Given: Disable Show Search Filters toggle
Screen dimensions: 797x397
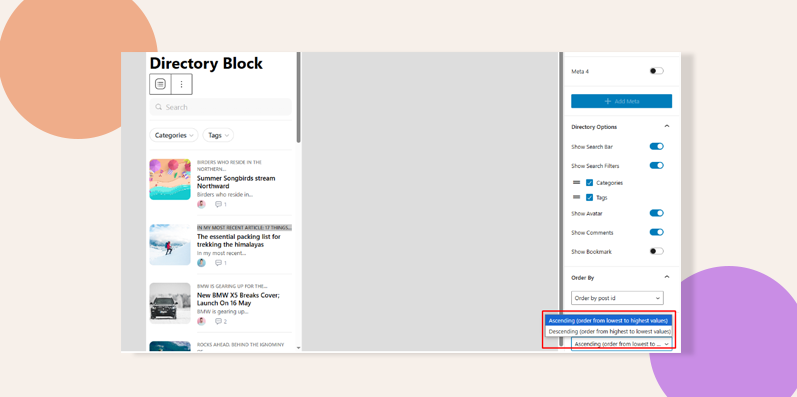Looking at the screenshot, I should [x=656, y=165].
